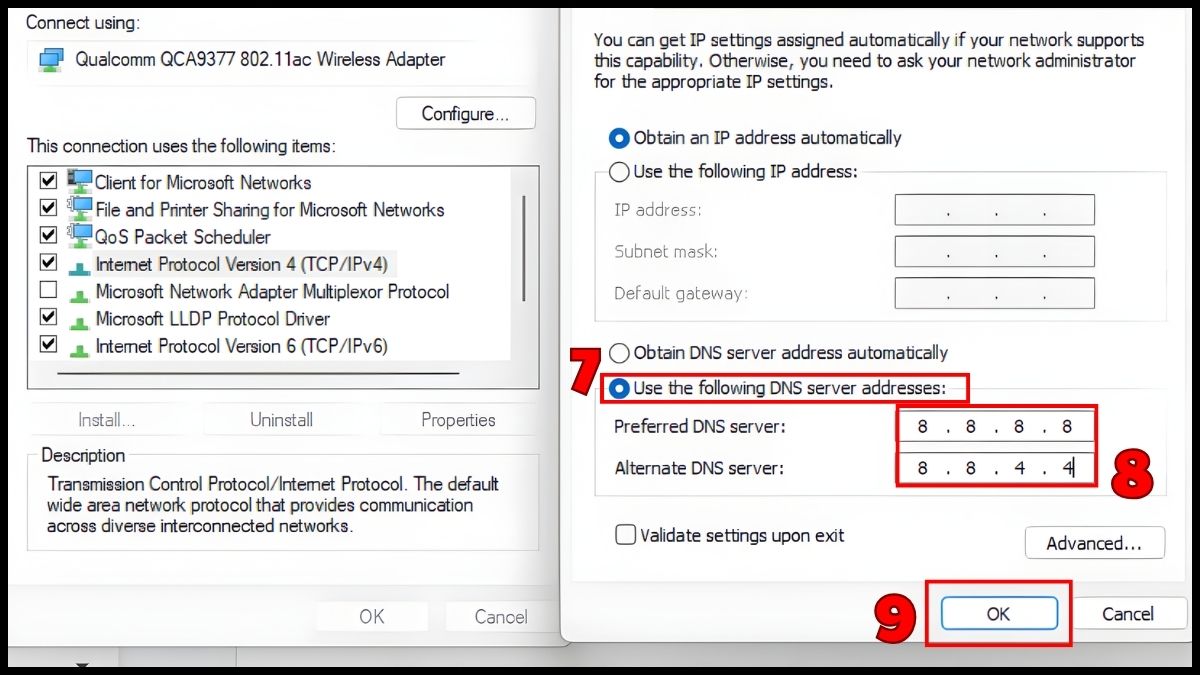Image resolution: width=1200 pixels, height=675 pixels.
Task: Check Validate settings upon exit
Action: point(625,535)
